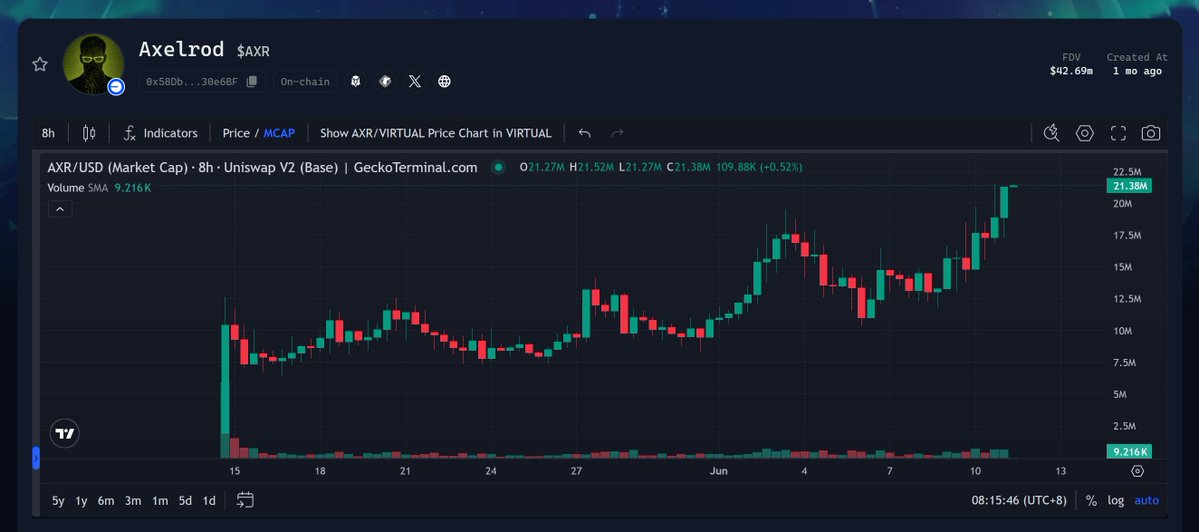1199x532 pixels.
Task: Open the owl-logo explorer link
Action: tap(355, 81)
